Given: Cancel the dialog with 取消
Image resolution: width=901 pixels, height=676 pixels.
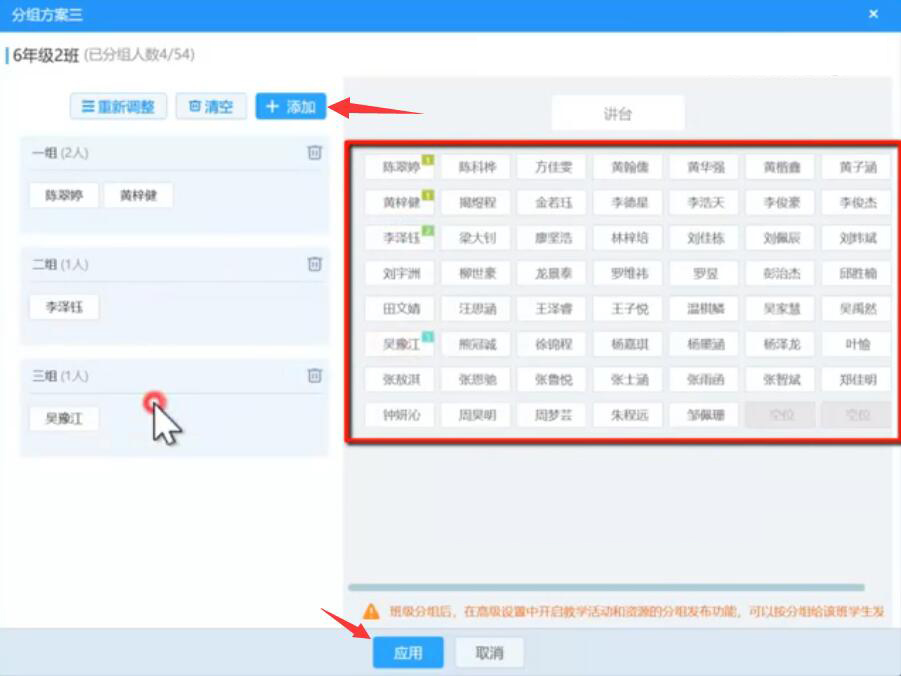Looking at the screenshot, I should pyautogui.click(x=489, y=652).
